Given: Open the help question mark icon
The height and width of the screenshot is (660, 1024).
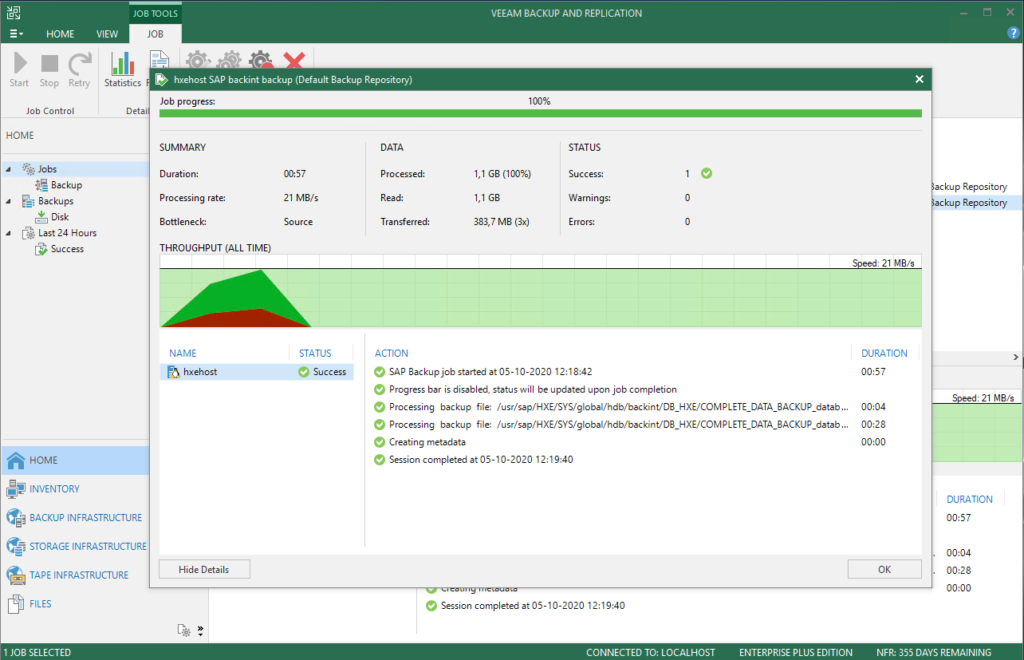Looking at the screenshot, I should pos(1013,34).
